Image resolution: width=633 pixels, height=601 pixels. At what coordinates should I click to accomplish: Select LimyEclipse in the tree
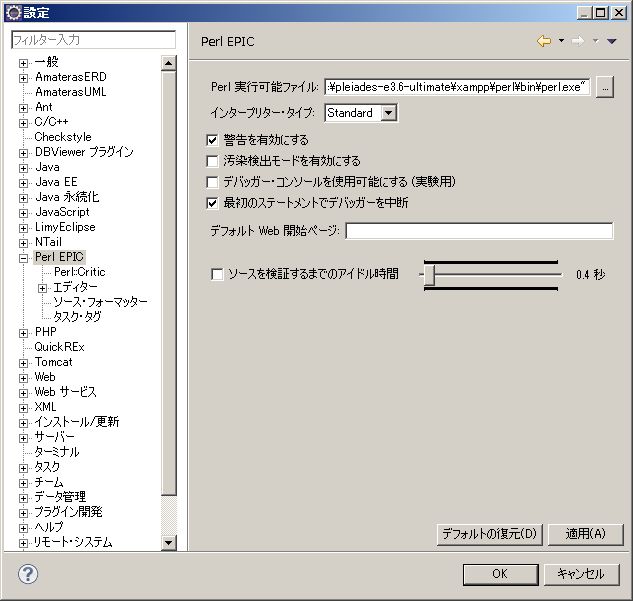pos(65,227)
